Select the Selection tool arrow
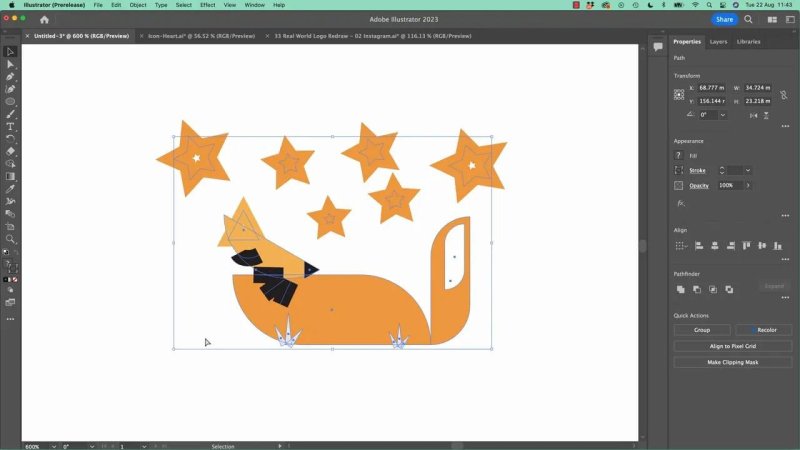The height and width of the screenshot is (450, 800). (x=10, y=52)
